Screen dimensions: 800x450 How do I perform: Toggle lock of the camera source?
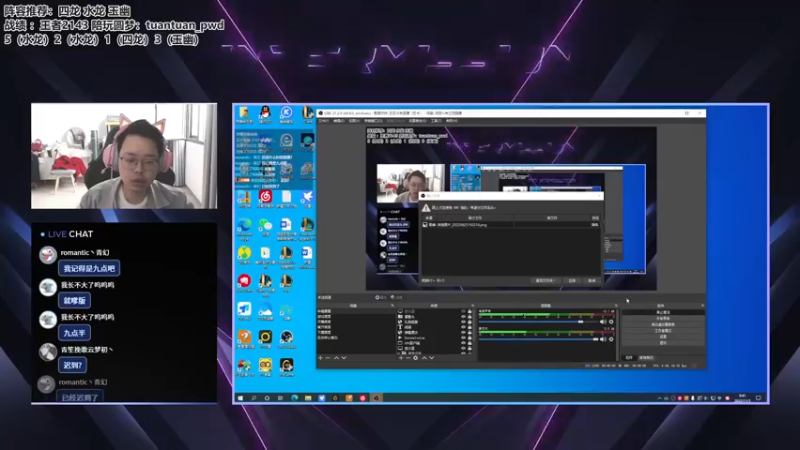(469, 316)
